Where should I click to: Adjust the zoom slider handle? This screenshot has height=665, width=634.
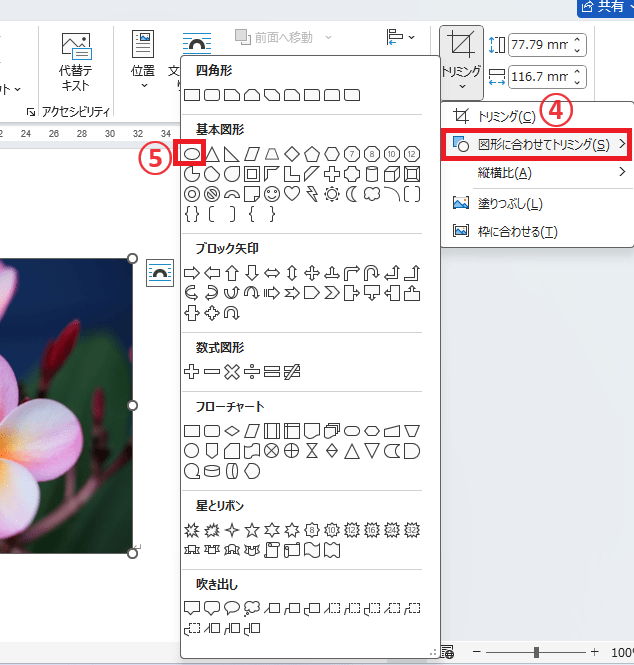point(536,652)
